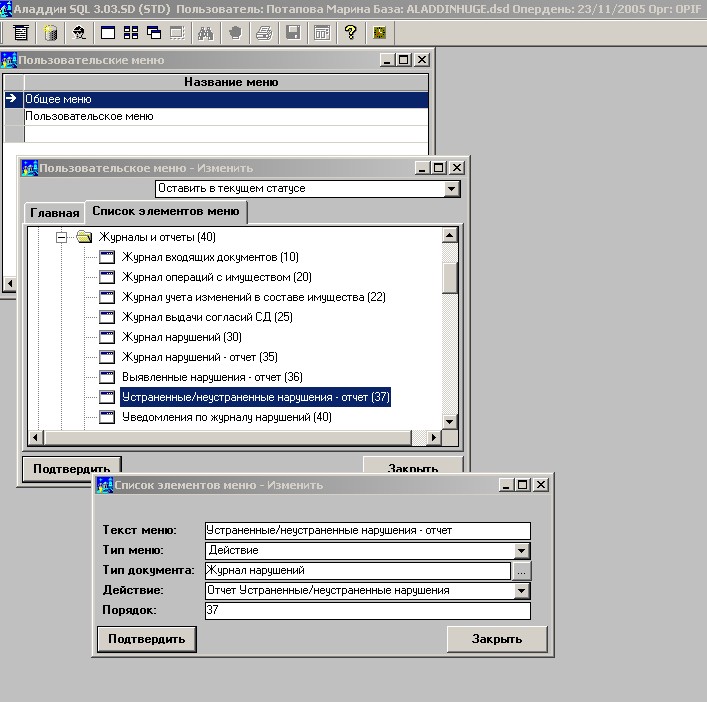
Task: Click the single window layout icon
Action: 108,33
